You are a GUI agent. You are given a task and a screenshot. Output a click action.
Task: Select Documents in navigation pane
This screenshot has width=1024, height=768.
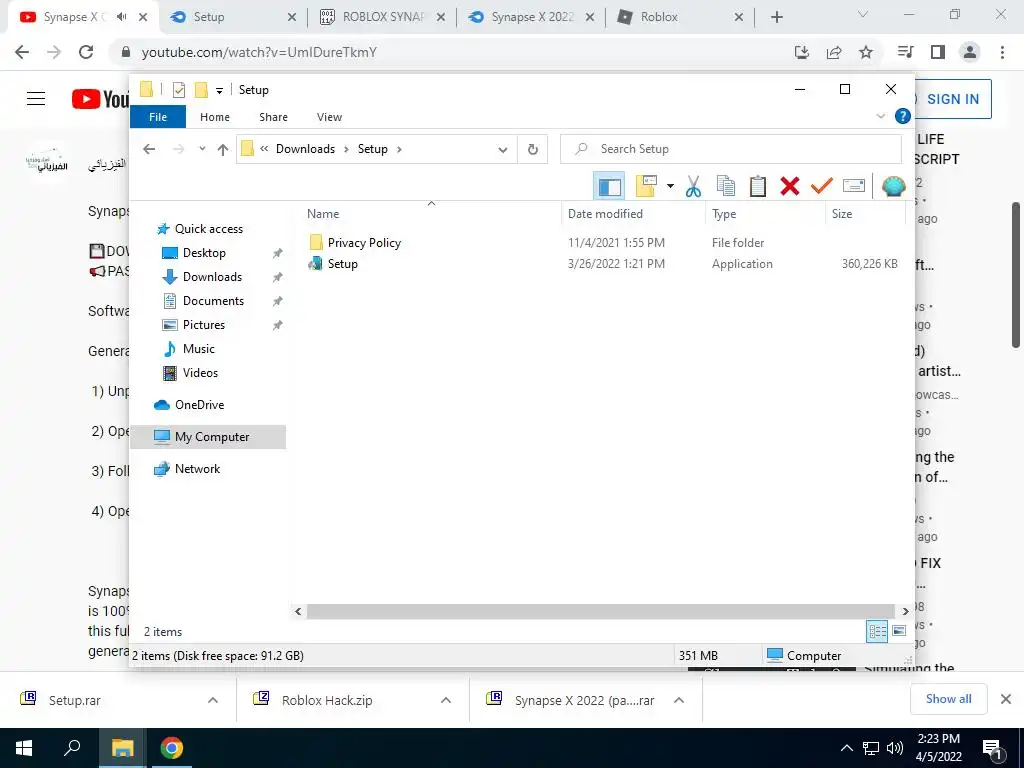tap(213, 301)
